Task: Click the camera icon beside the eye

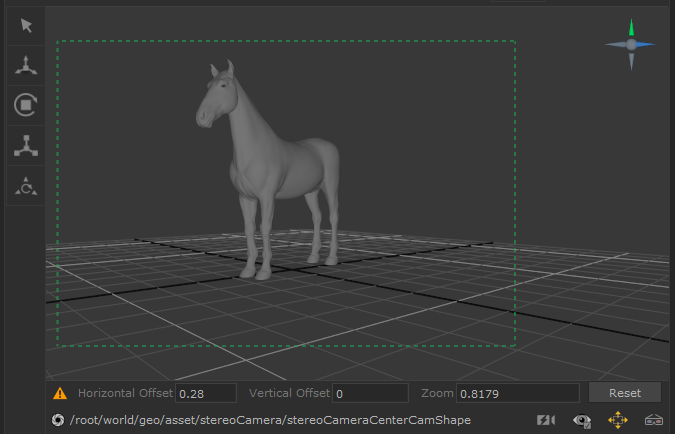Action: (x=546, y=420)
